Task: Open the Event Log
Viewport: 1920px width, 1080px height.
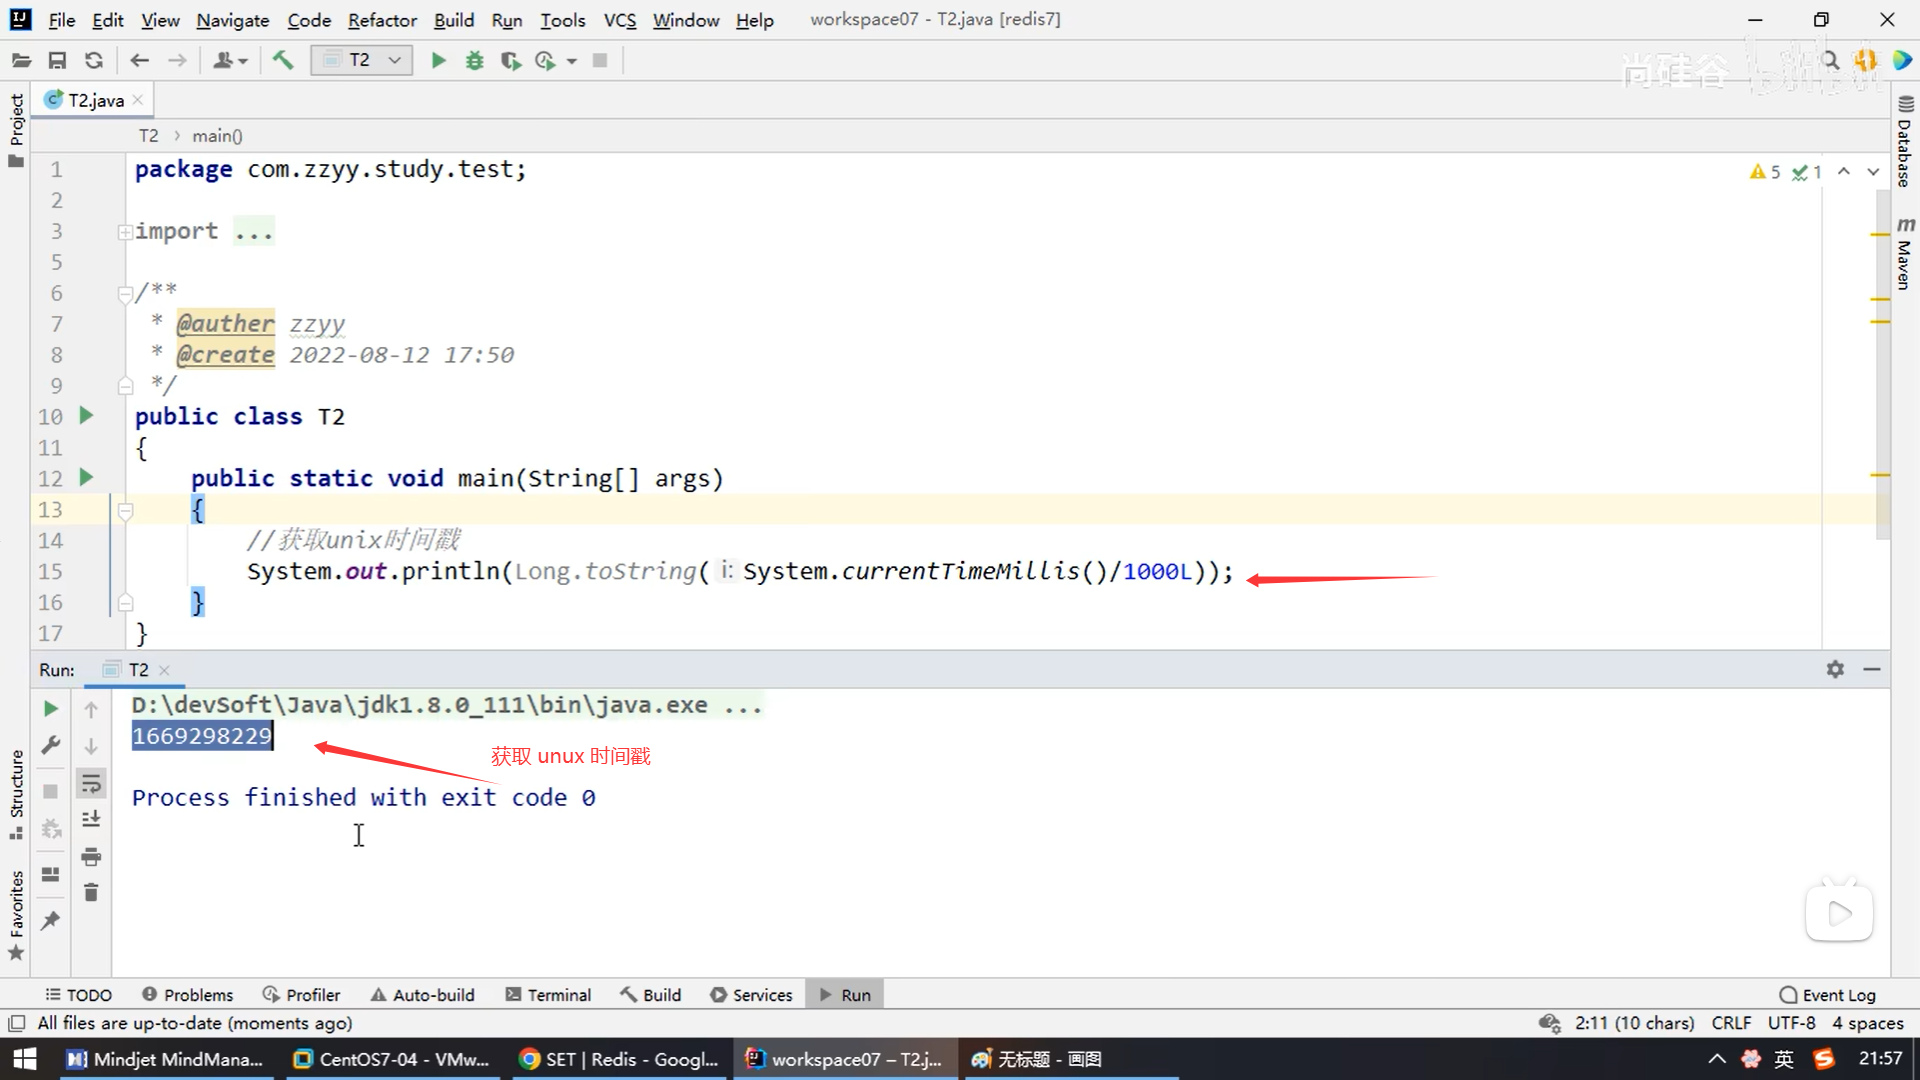Action: (x=1827, y=995)
